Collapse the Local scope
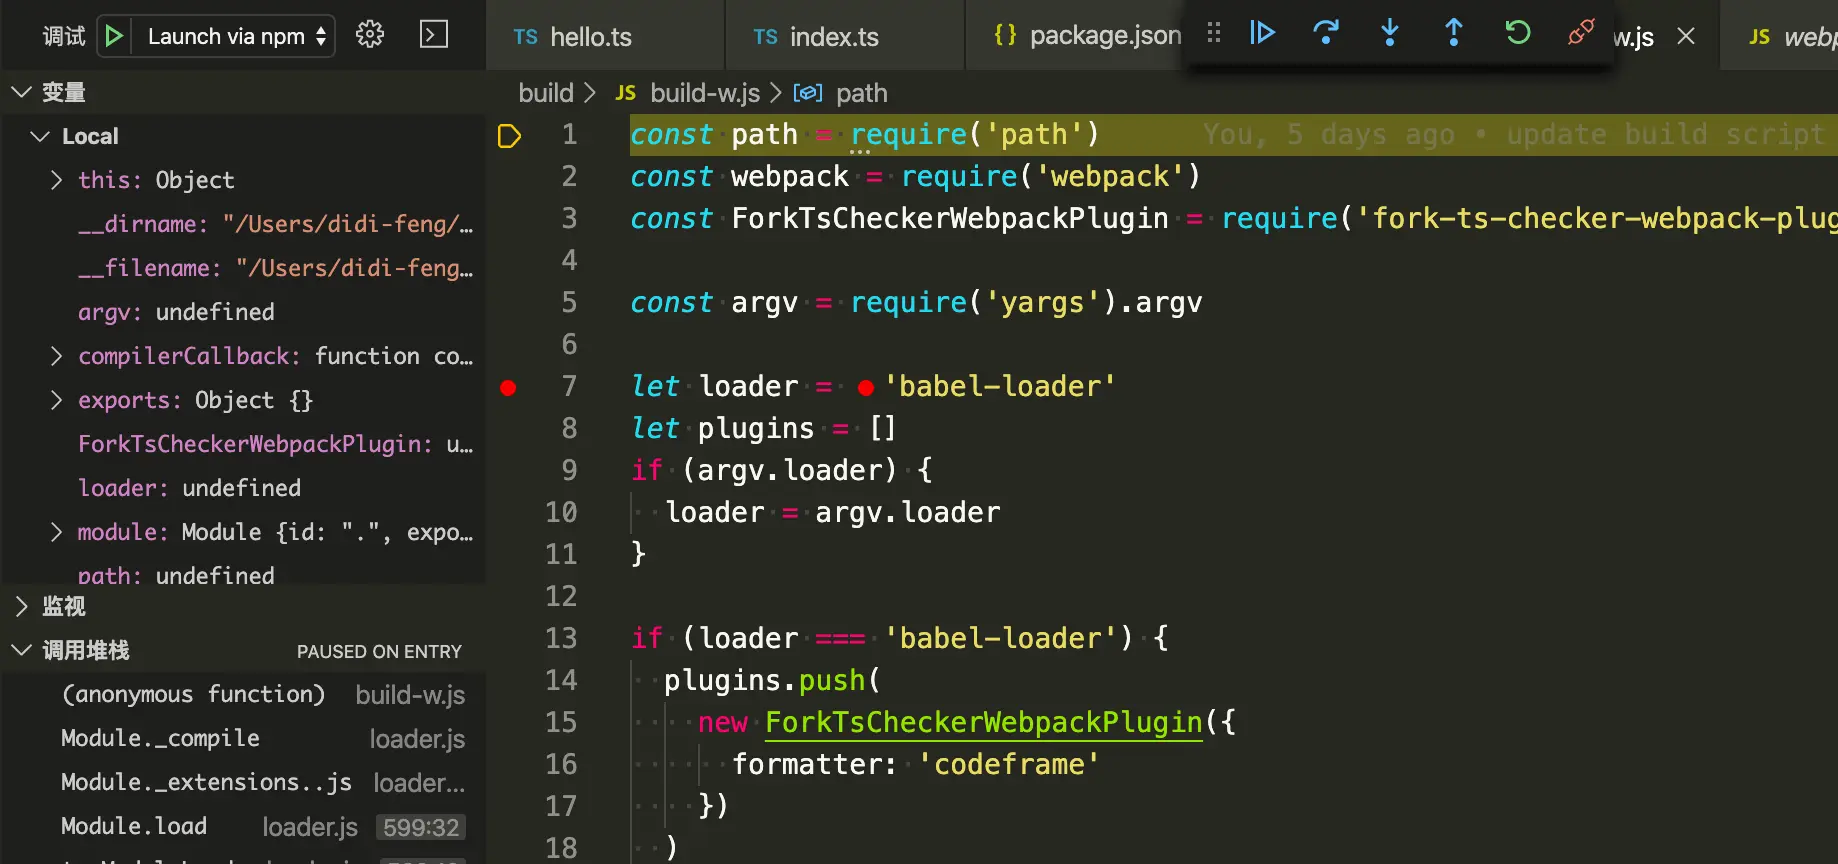This screenshot has height=864, width=1838. tap(40, 136)
